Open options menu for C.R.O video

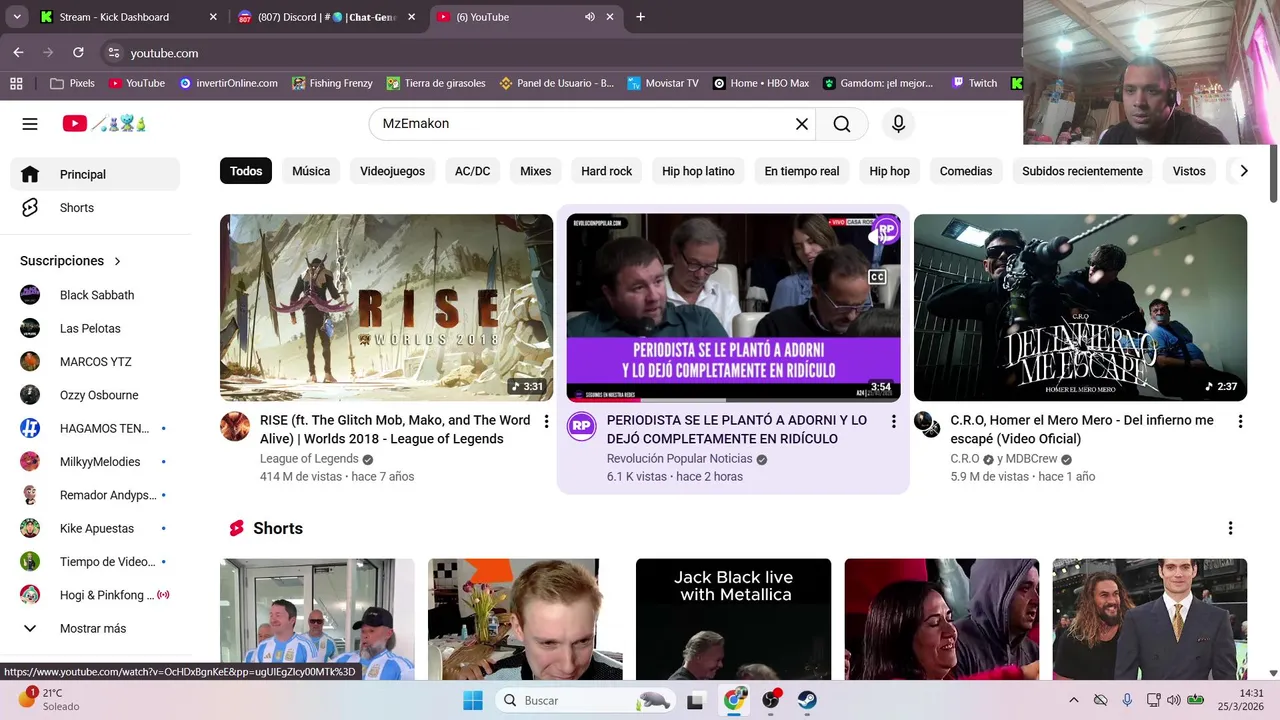(x=1240, y=422)
